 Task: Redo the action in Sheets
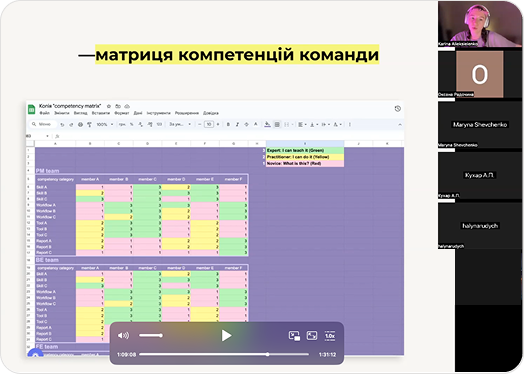71,124
